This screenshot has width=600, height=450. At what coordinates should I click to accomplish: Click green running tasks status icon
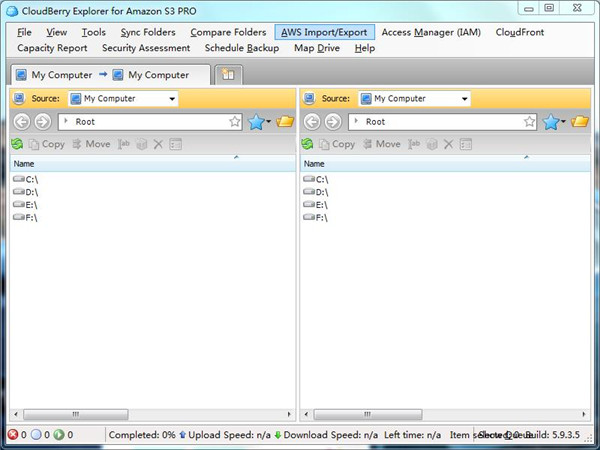coord(59,435)
